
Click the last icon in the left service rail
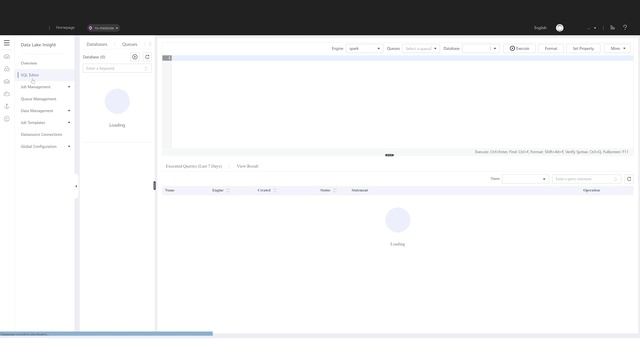point(7,119)
